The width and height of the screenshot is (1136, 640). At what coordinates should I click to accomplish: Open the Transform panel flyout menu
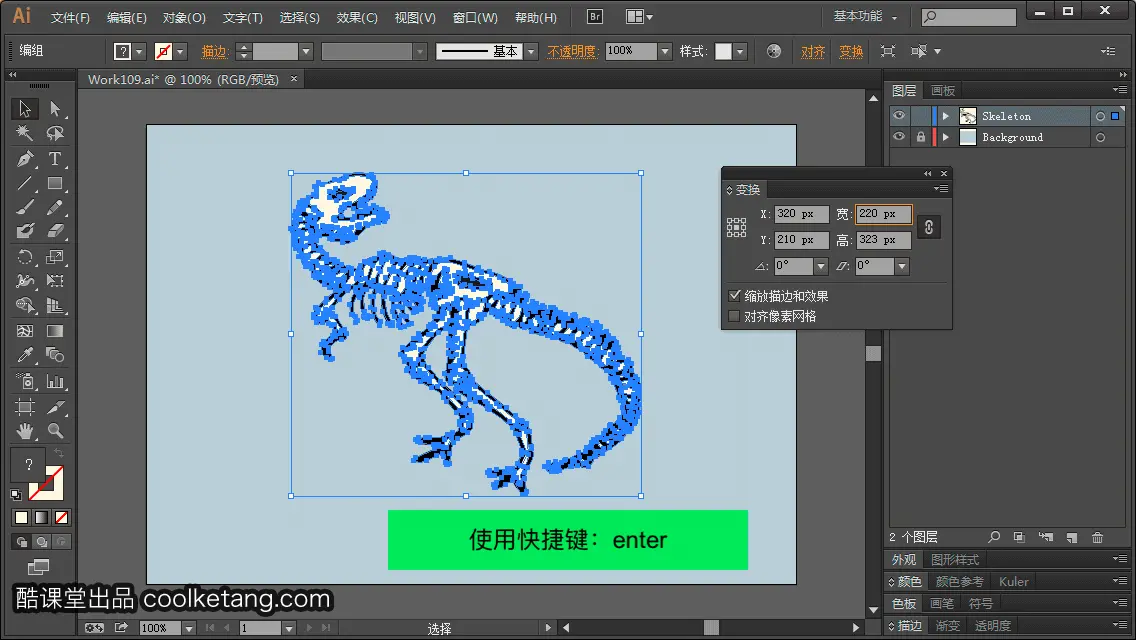coord(940,189)
